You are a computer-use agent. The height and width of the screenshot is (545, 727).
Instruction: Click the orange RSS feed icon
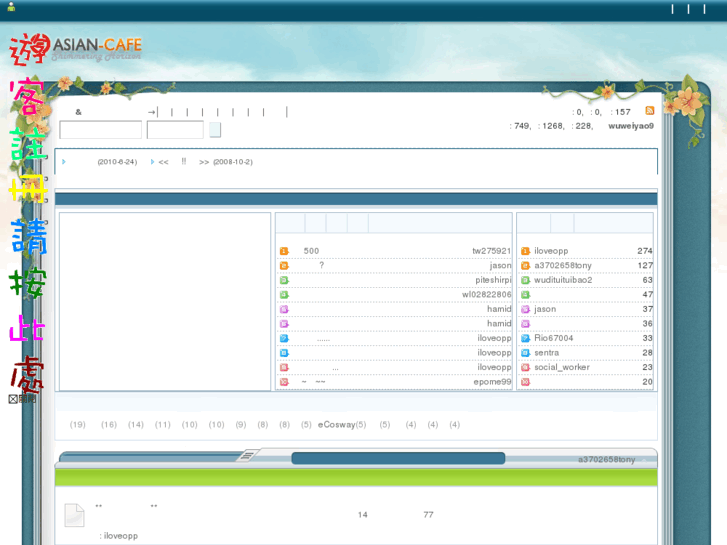[649, 111]
